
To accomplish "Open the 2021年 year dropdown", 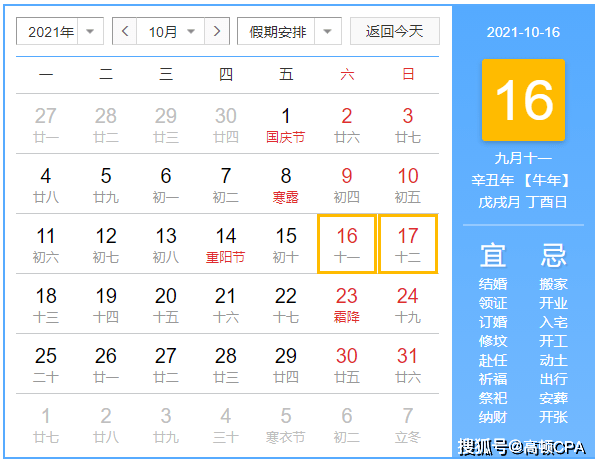I will tap(60, 31).
